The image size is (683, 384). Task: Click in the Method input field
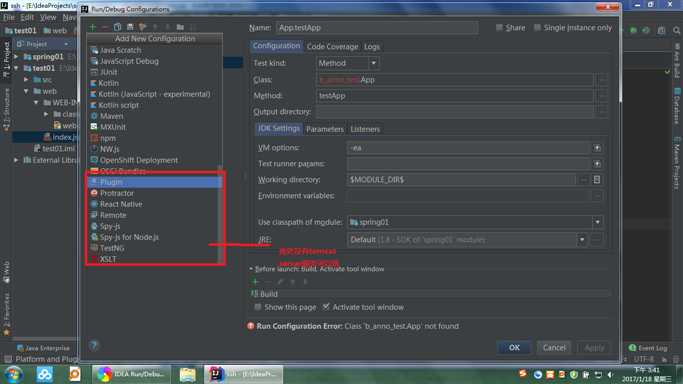tap(455, 96)
